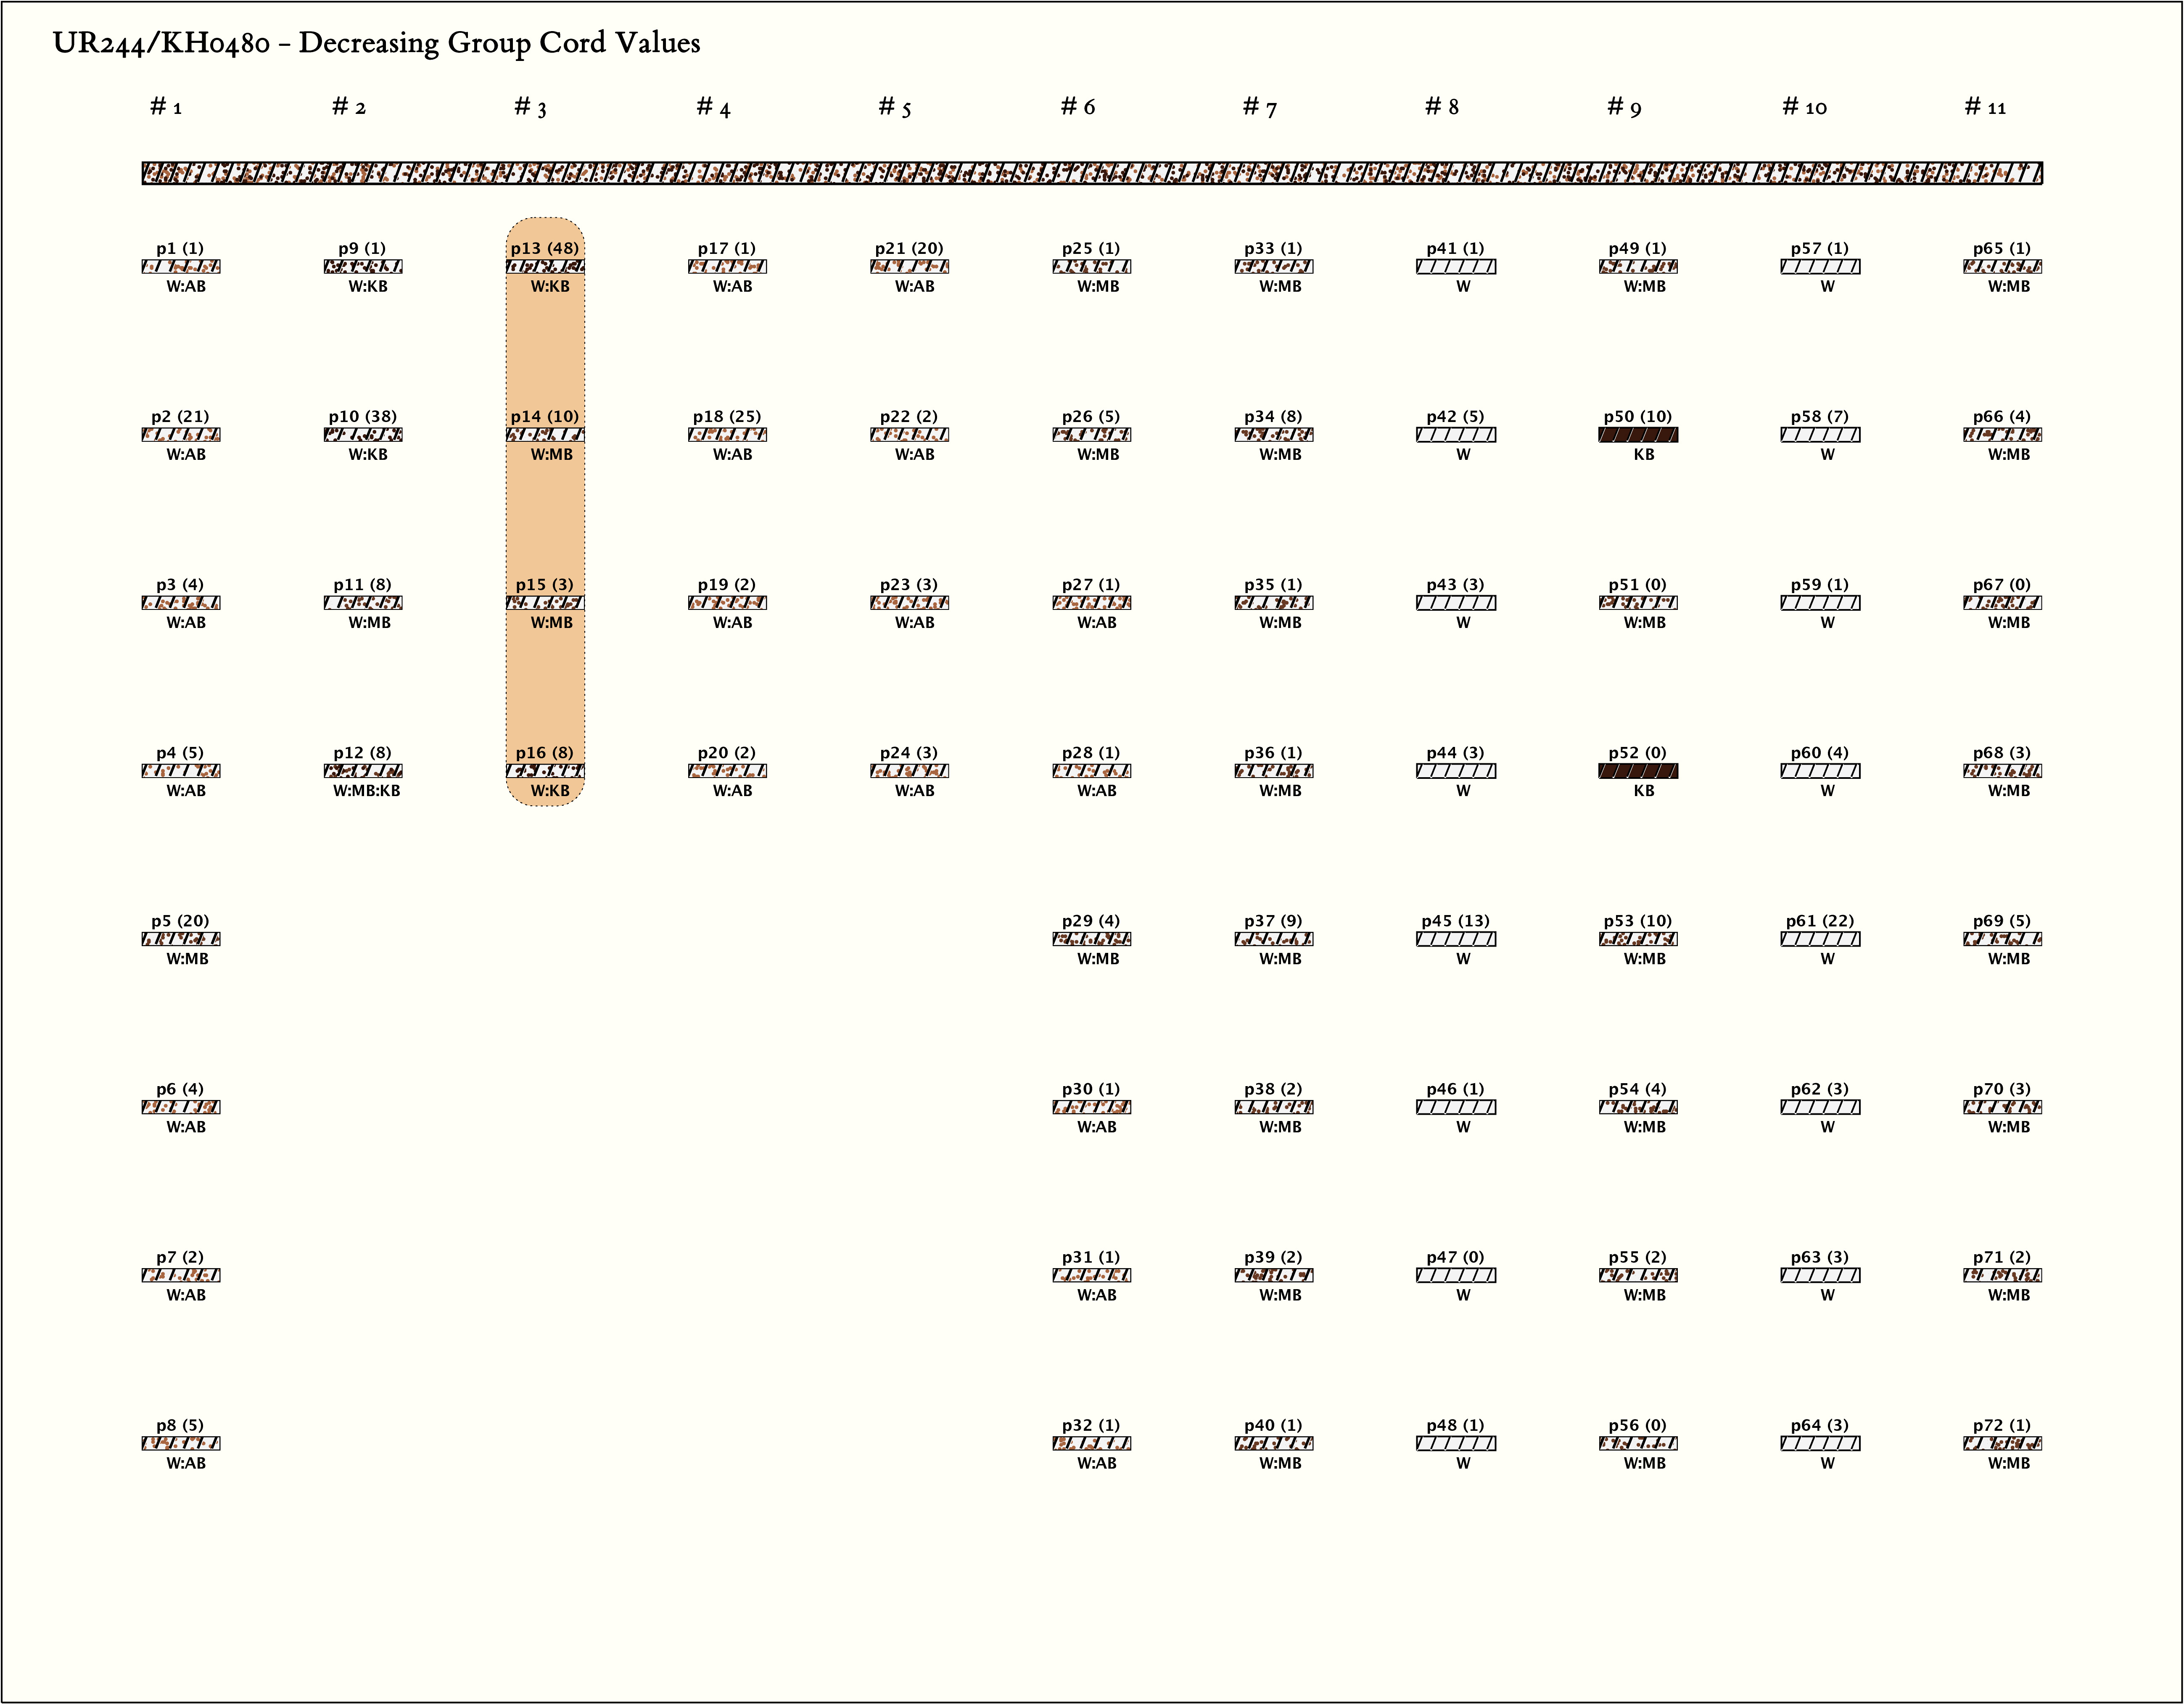
Task: Click the p37 (9) cord icon
Action: click(x=1274, y=939)
